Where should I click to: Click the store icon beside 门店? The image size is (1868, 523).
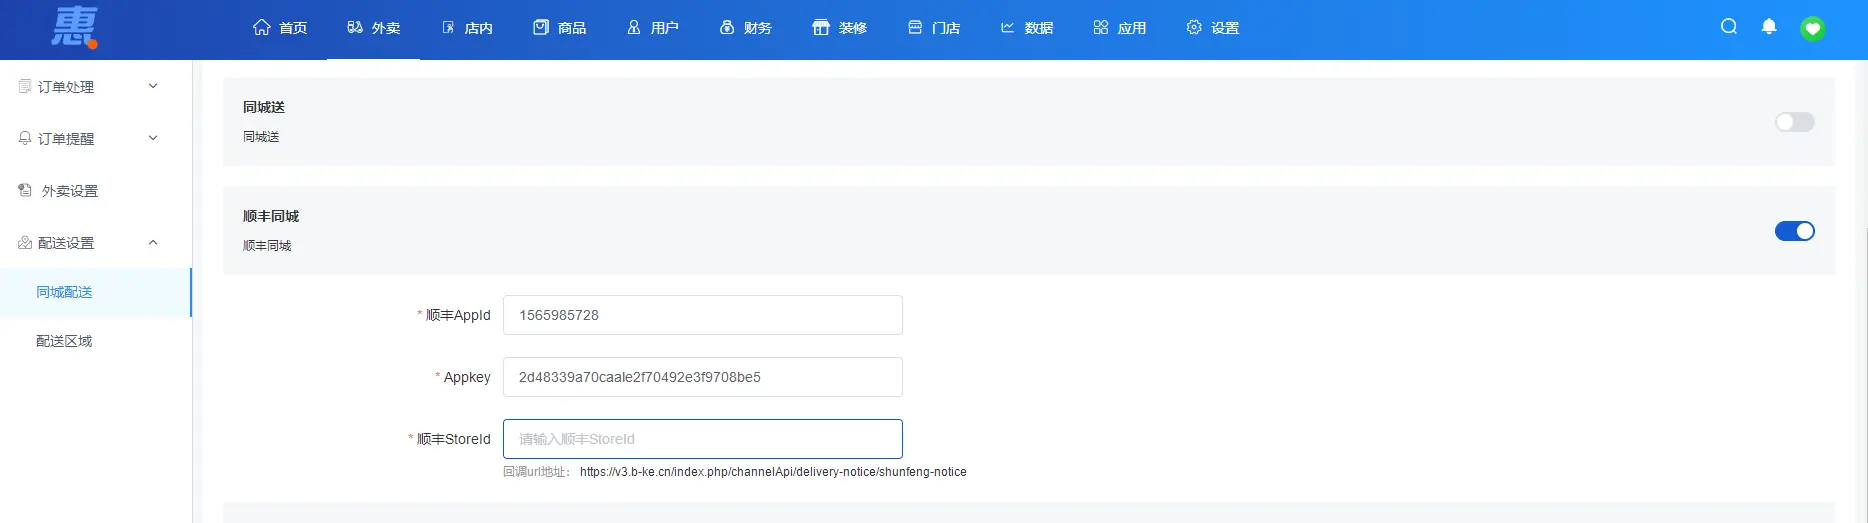point(915,27)
